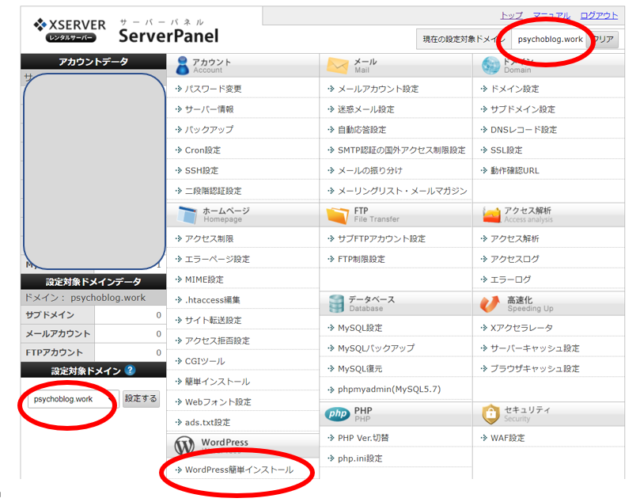This screenshot has height=502, width=640.
Task: Click the Domain section globe icon
Action: 490,65
